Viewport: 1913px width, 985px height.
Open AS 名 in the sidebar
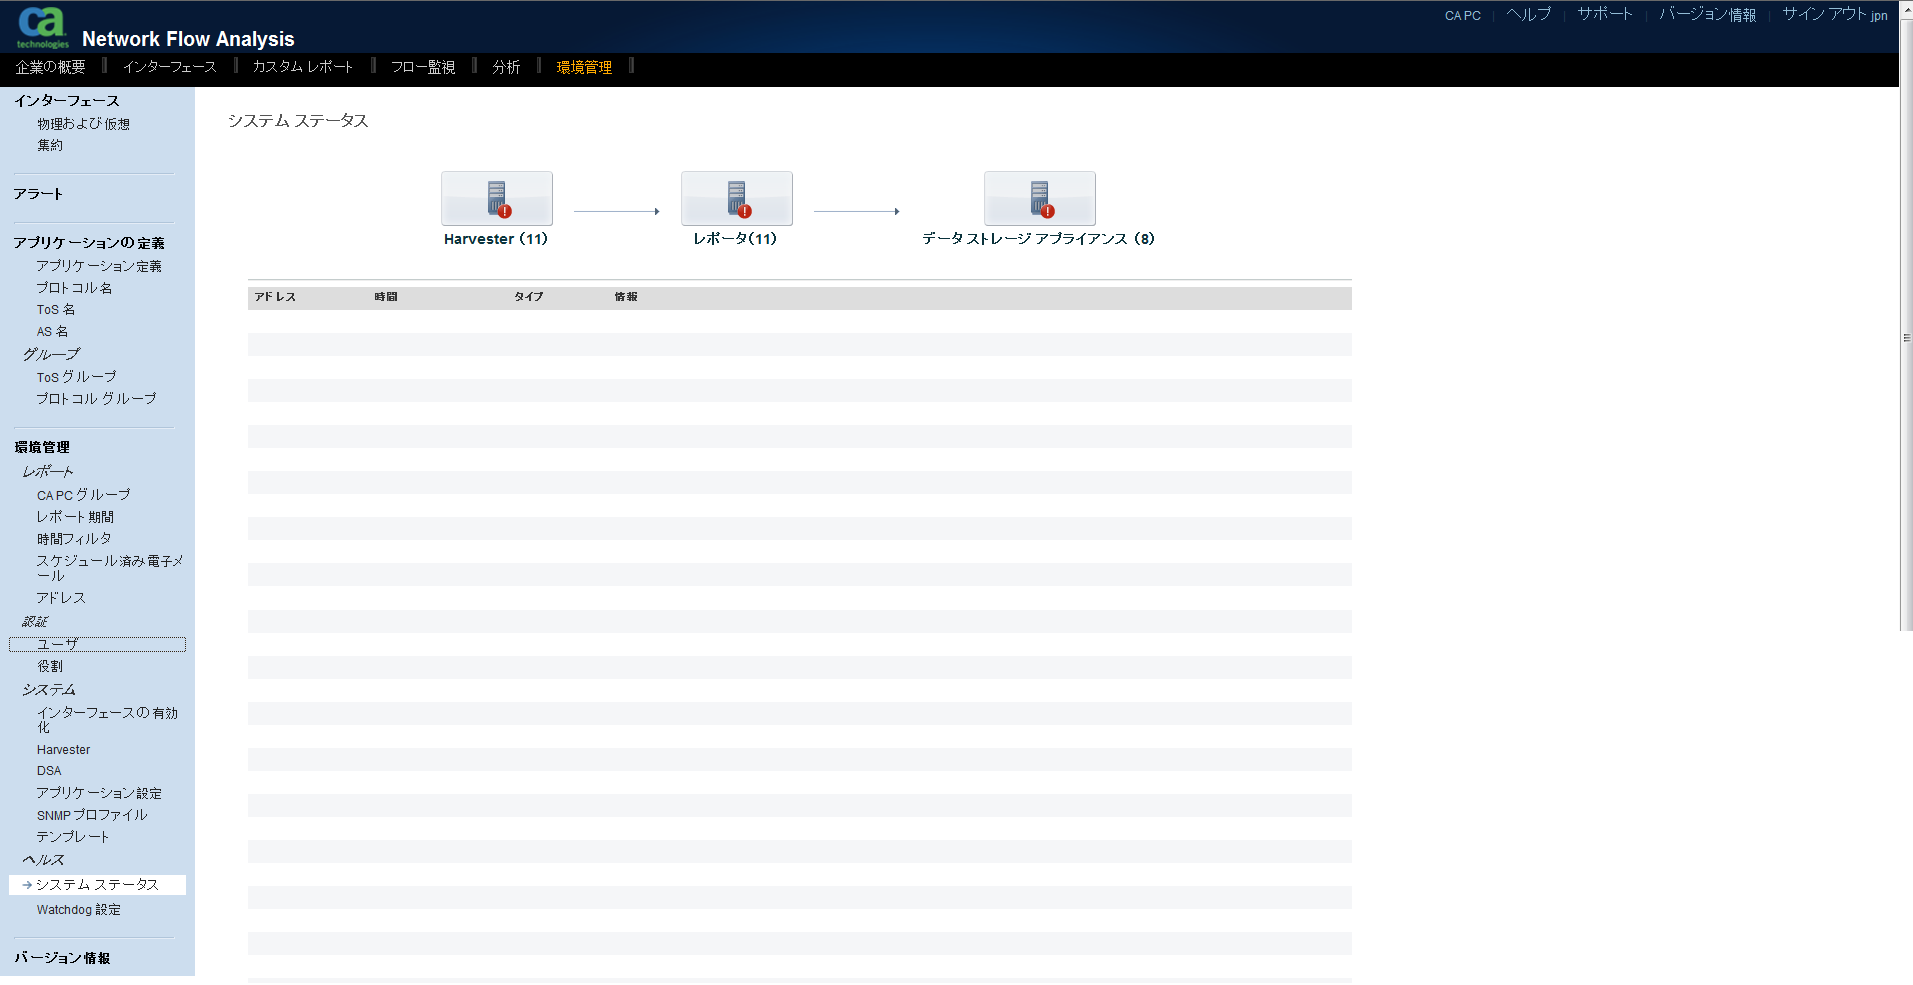pyautogui.click(x=52, y=332)
